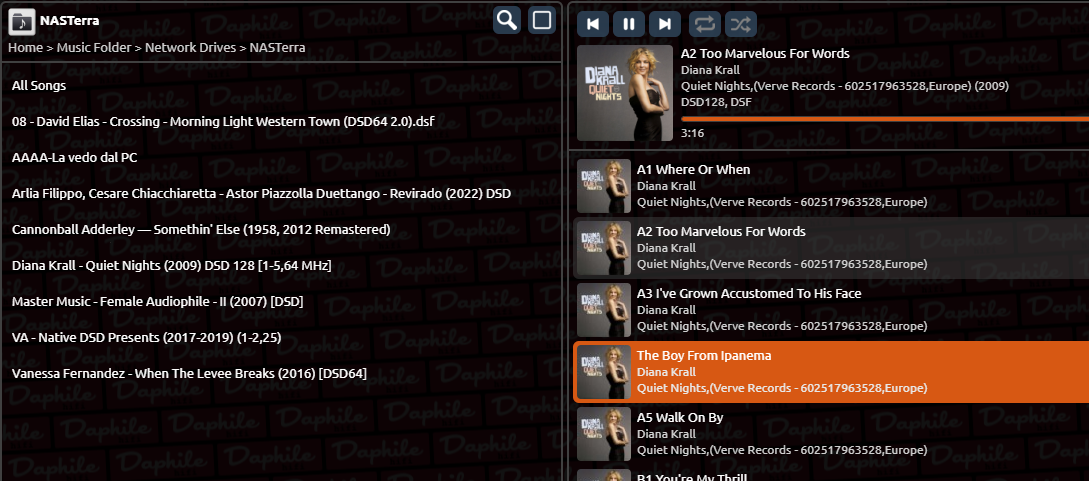
Task: Select playlist track A1 Where Or When
Action: point(831,186)
